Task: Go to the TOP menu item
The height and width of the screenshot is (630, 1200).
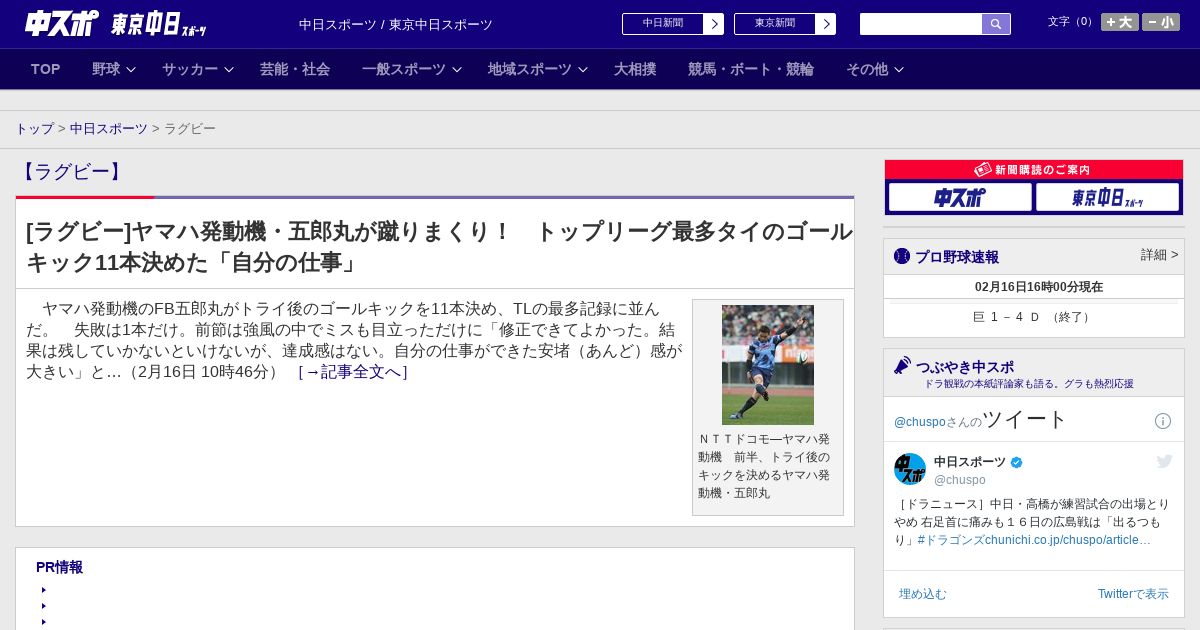Action: (46, 69)
